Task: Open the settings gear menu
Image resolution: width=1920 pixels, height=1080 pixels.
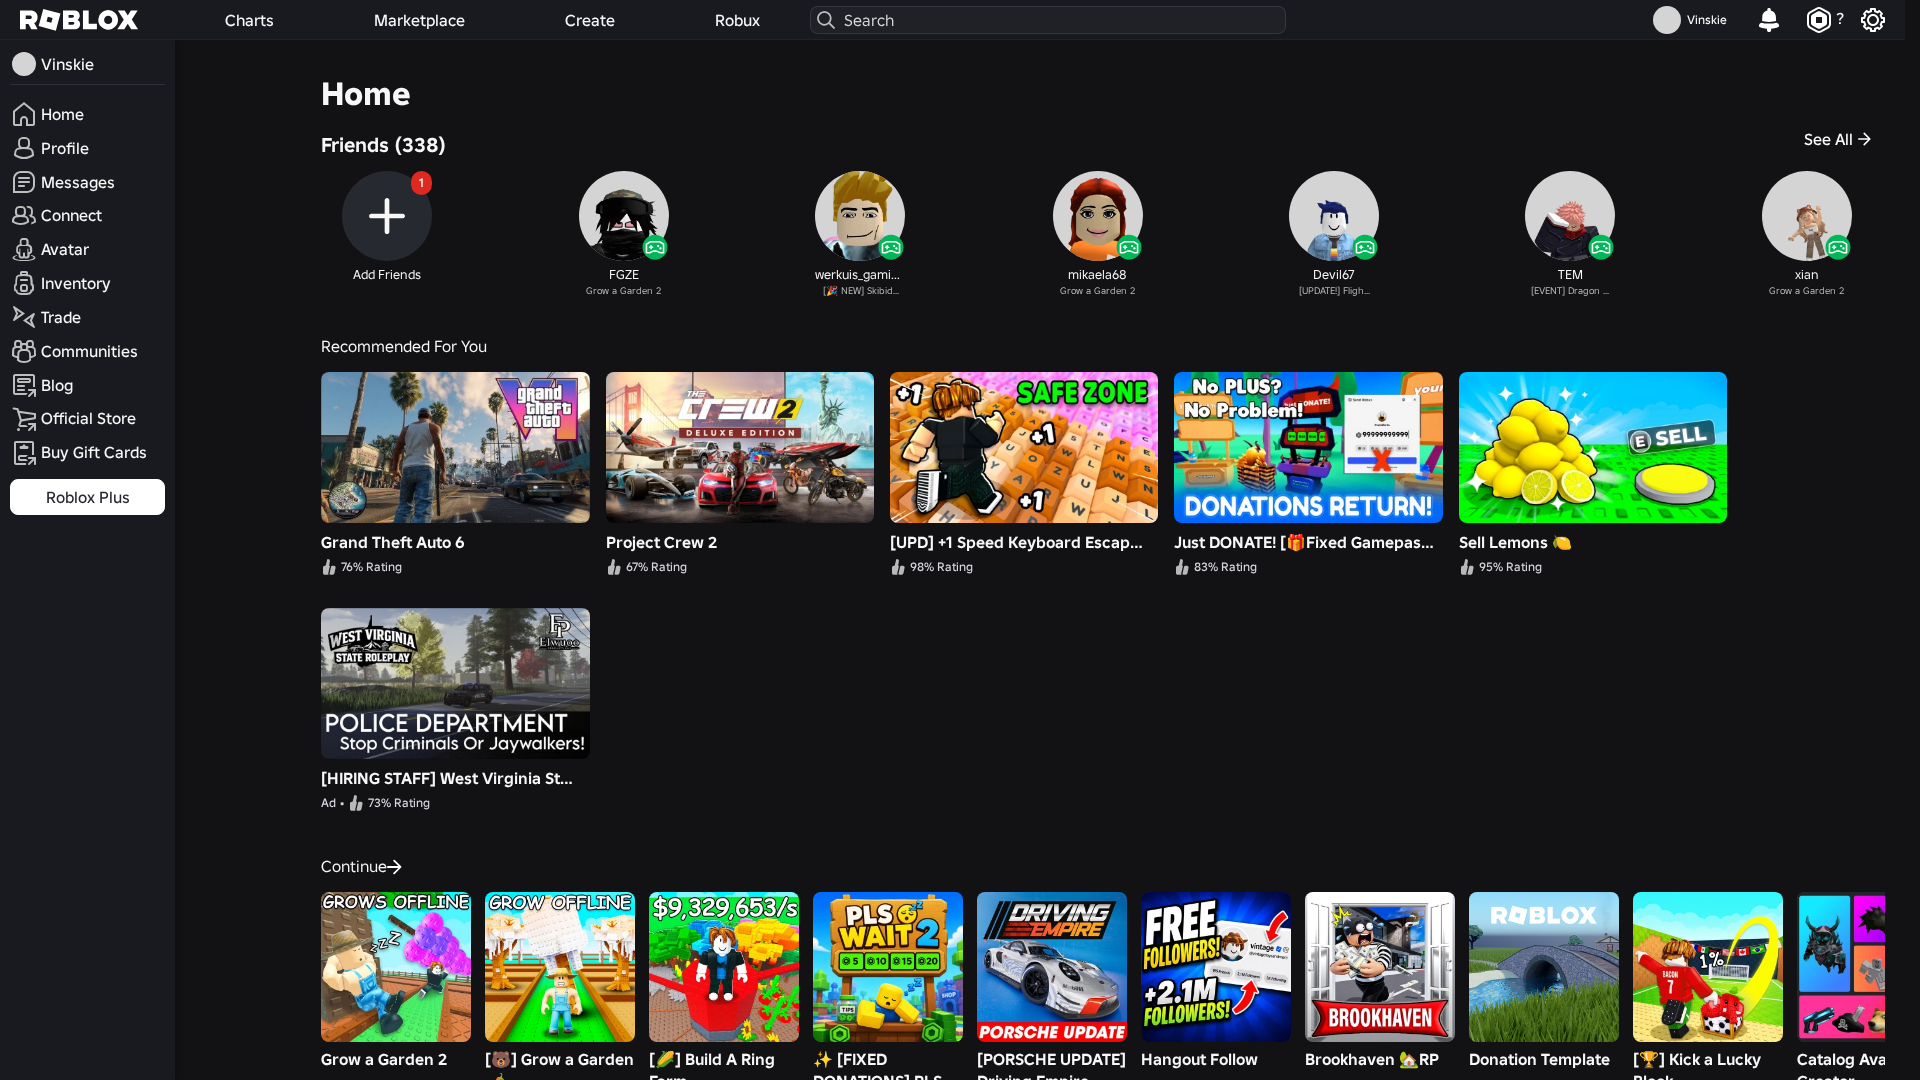Action: click(1872, 20)
